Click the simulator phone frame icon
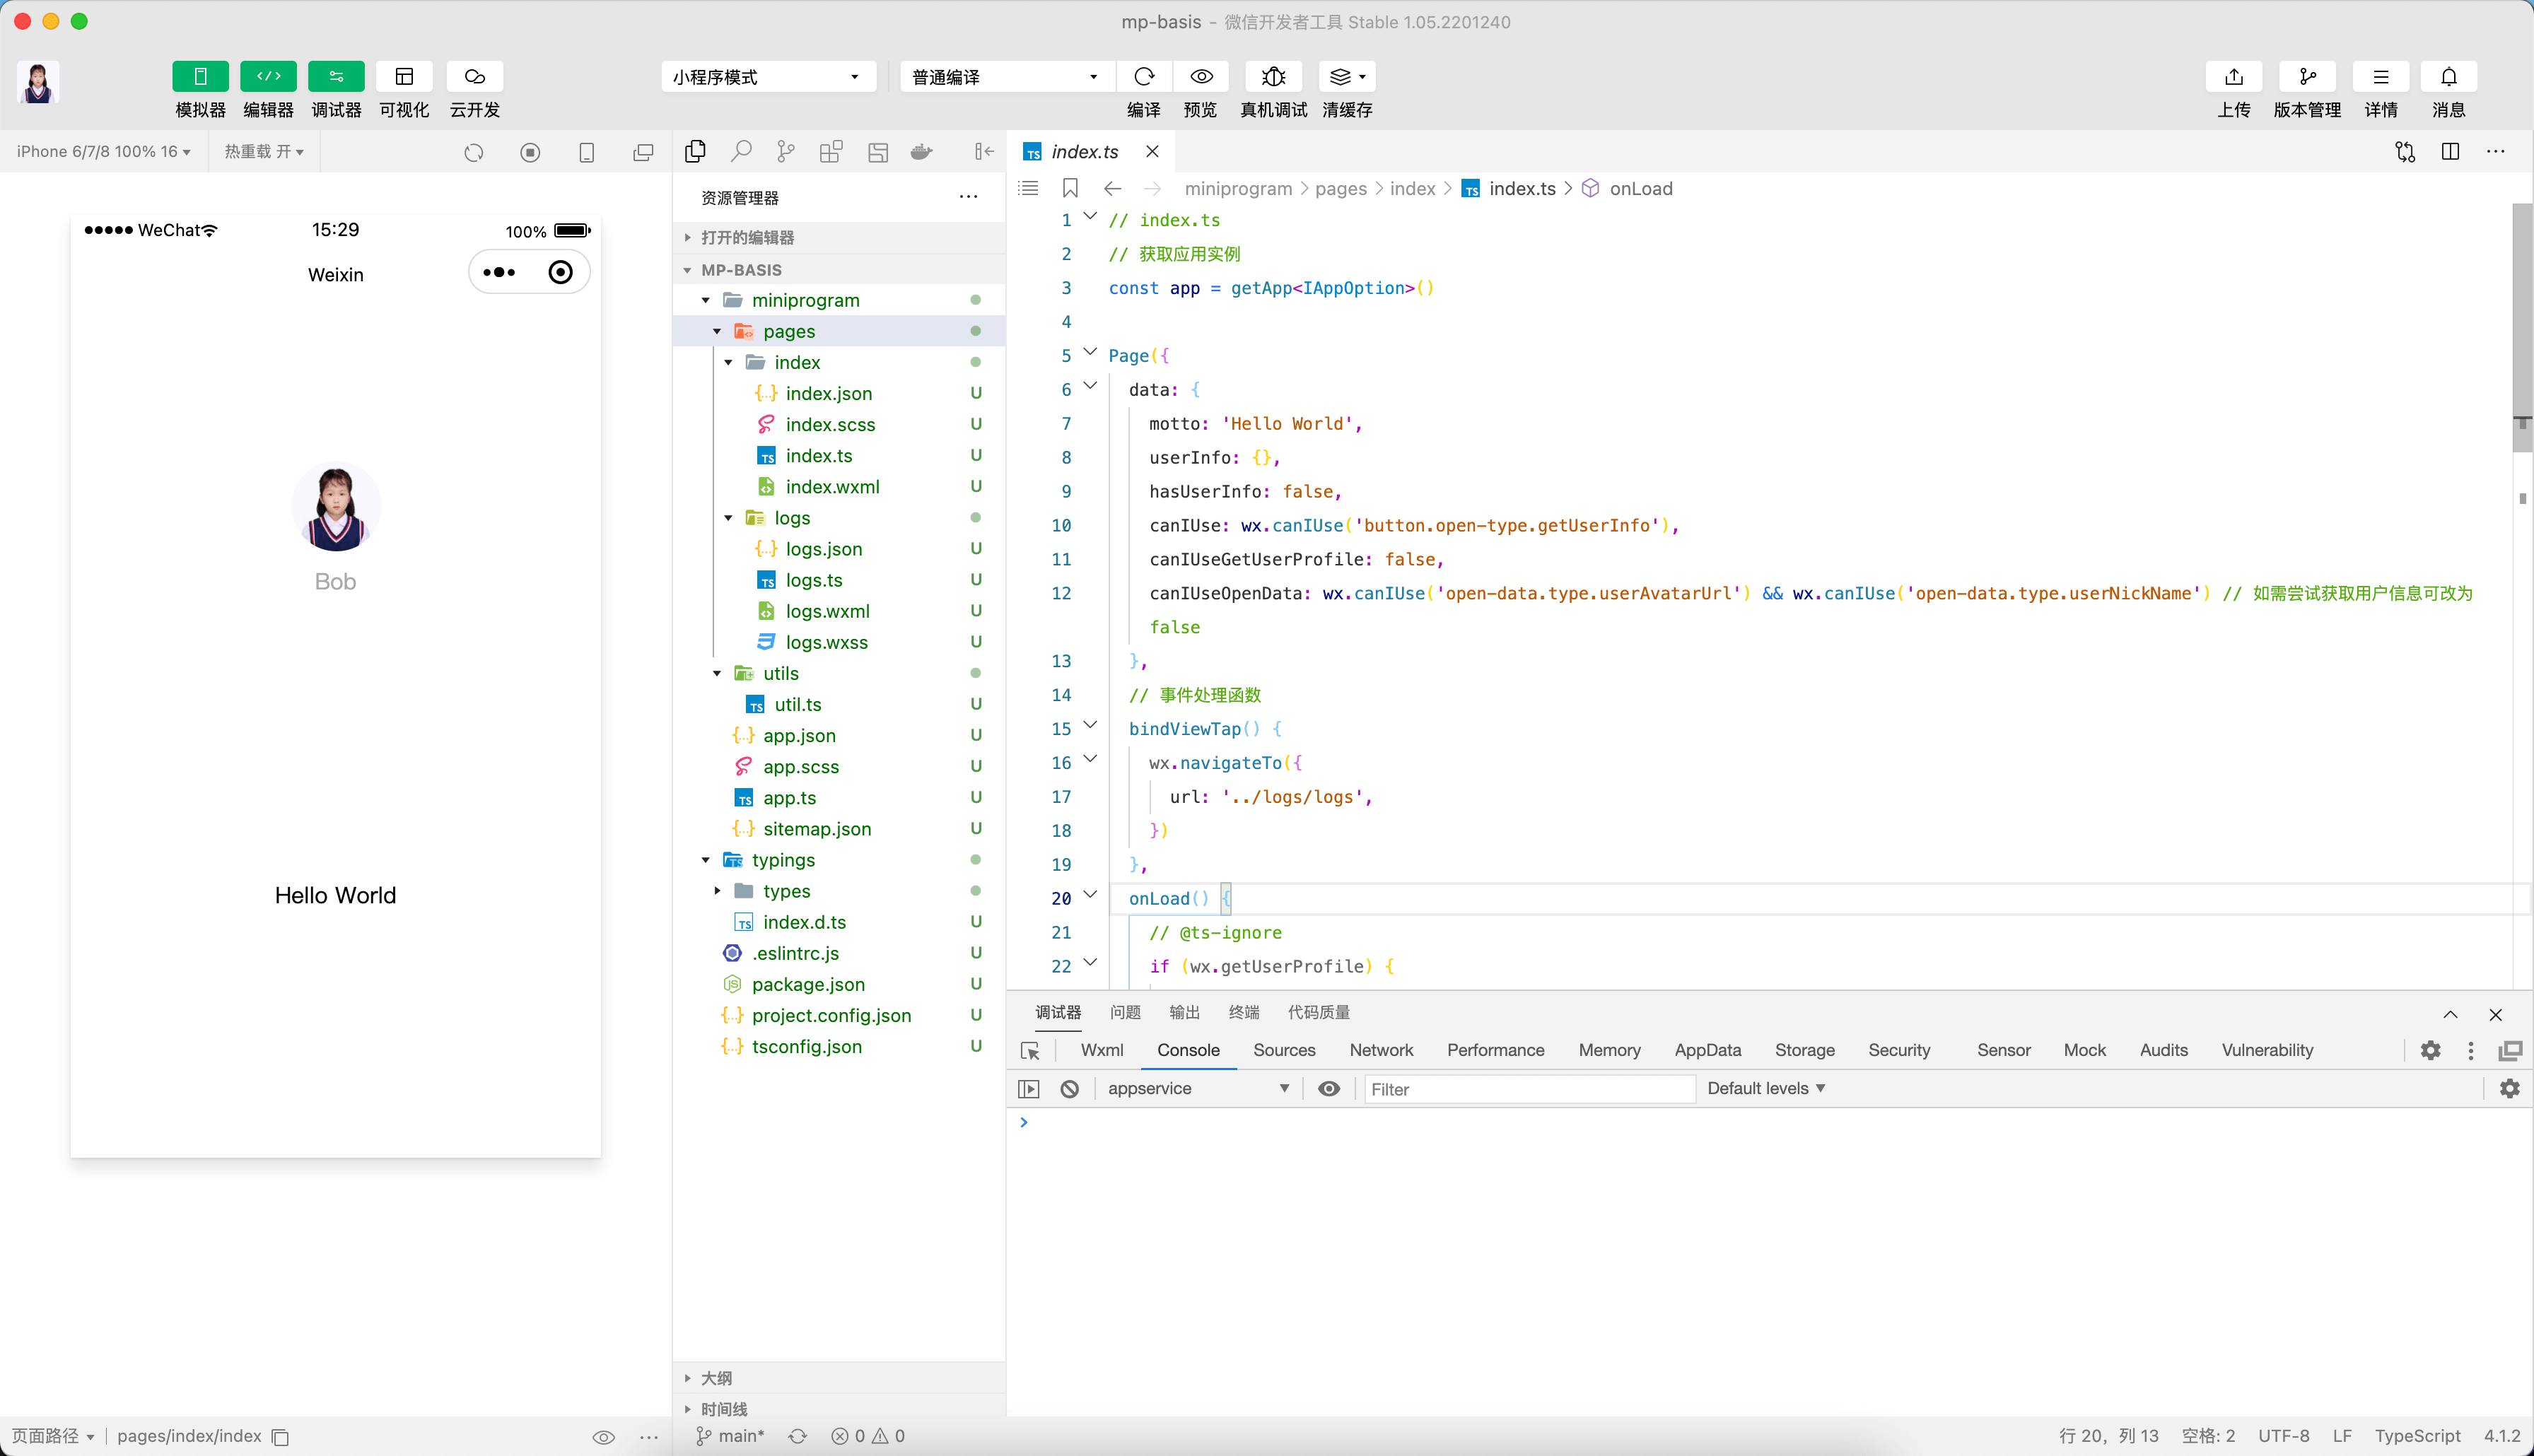Image resolution: width=2534 pixels, height=1456 pixels. coord(587,152)
